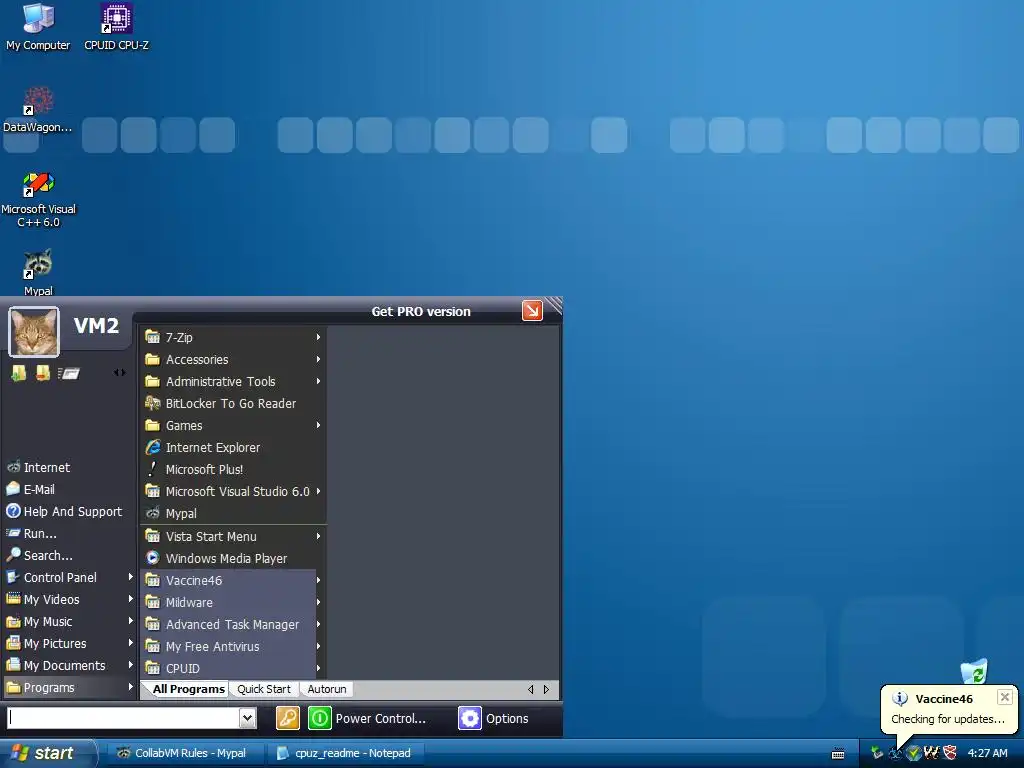Expand the Administrative Tools folder

pos(234,381)
